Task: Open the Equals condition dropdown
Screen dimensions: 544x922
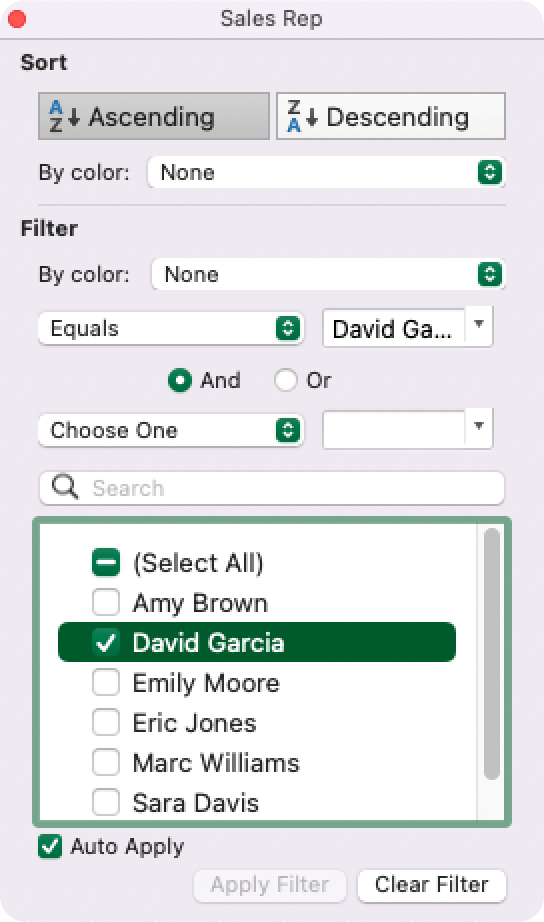Action: (171, 328)
